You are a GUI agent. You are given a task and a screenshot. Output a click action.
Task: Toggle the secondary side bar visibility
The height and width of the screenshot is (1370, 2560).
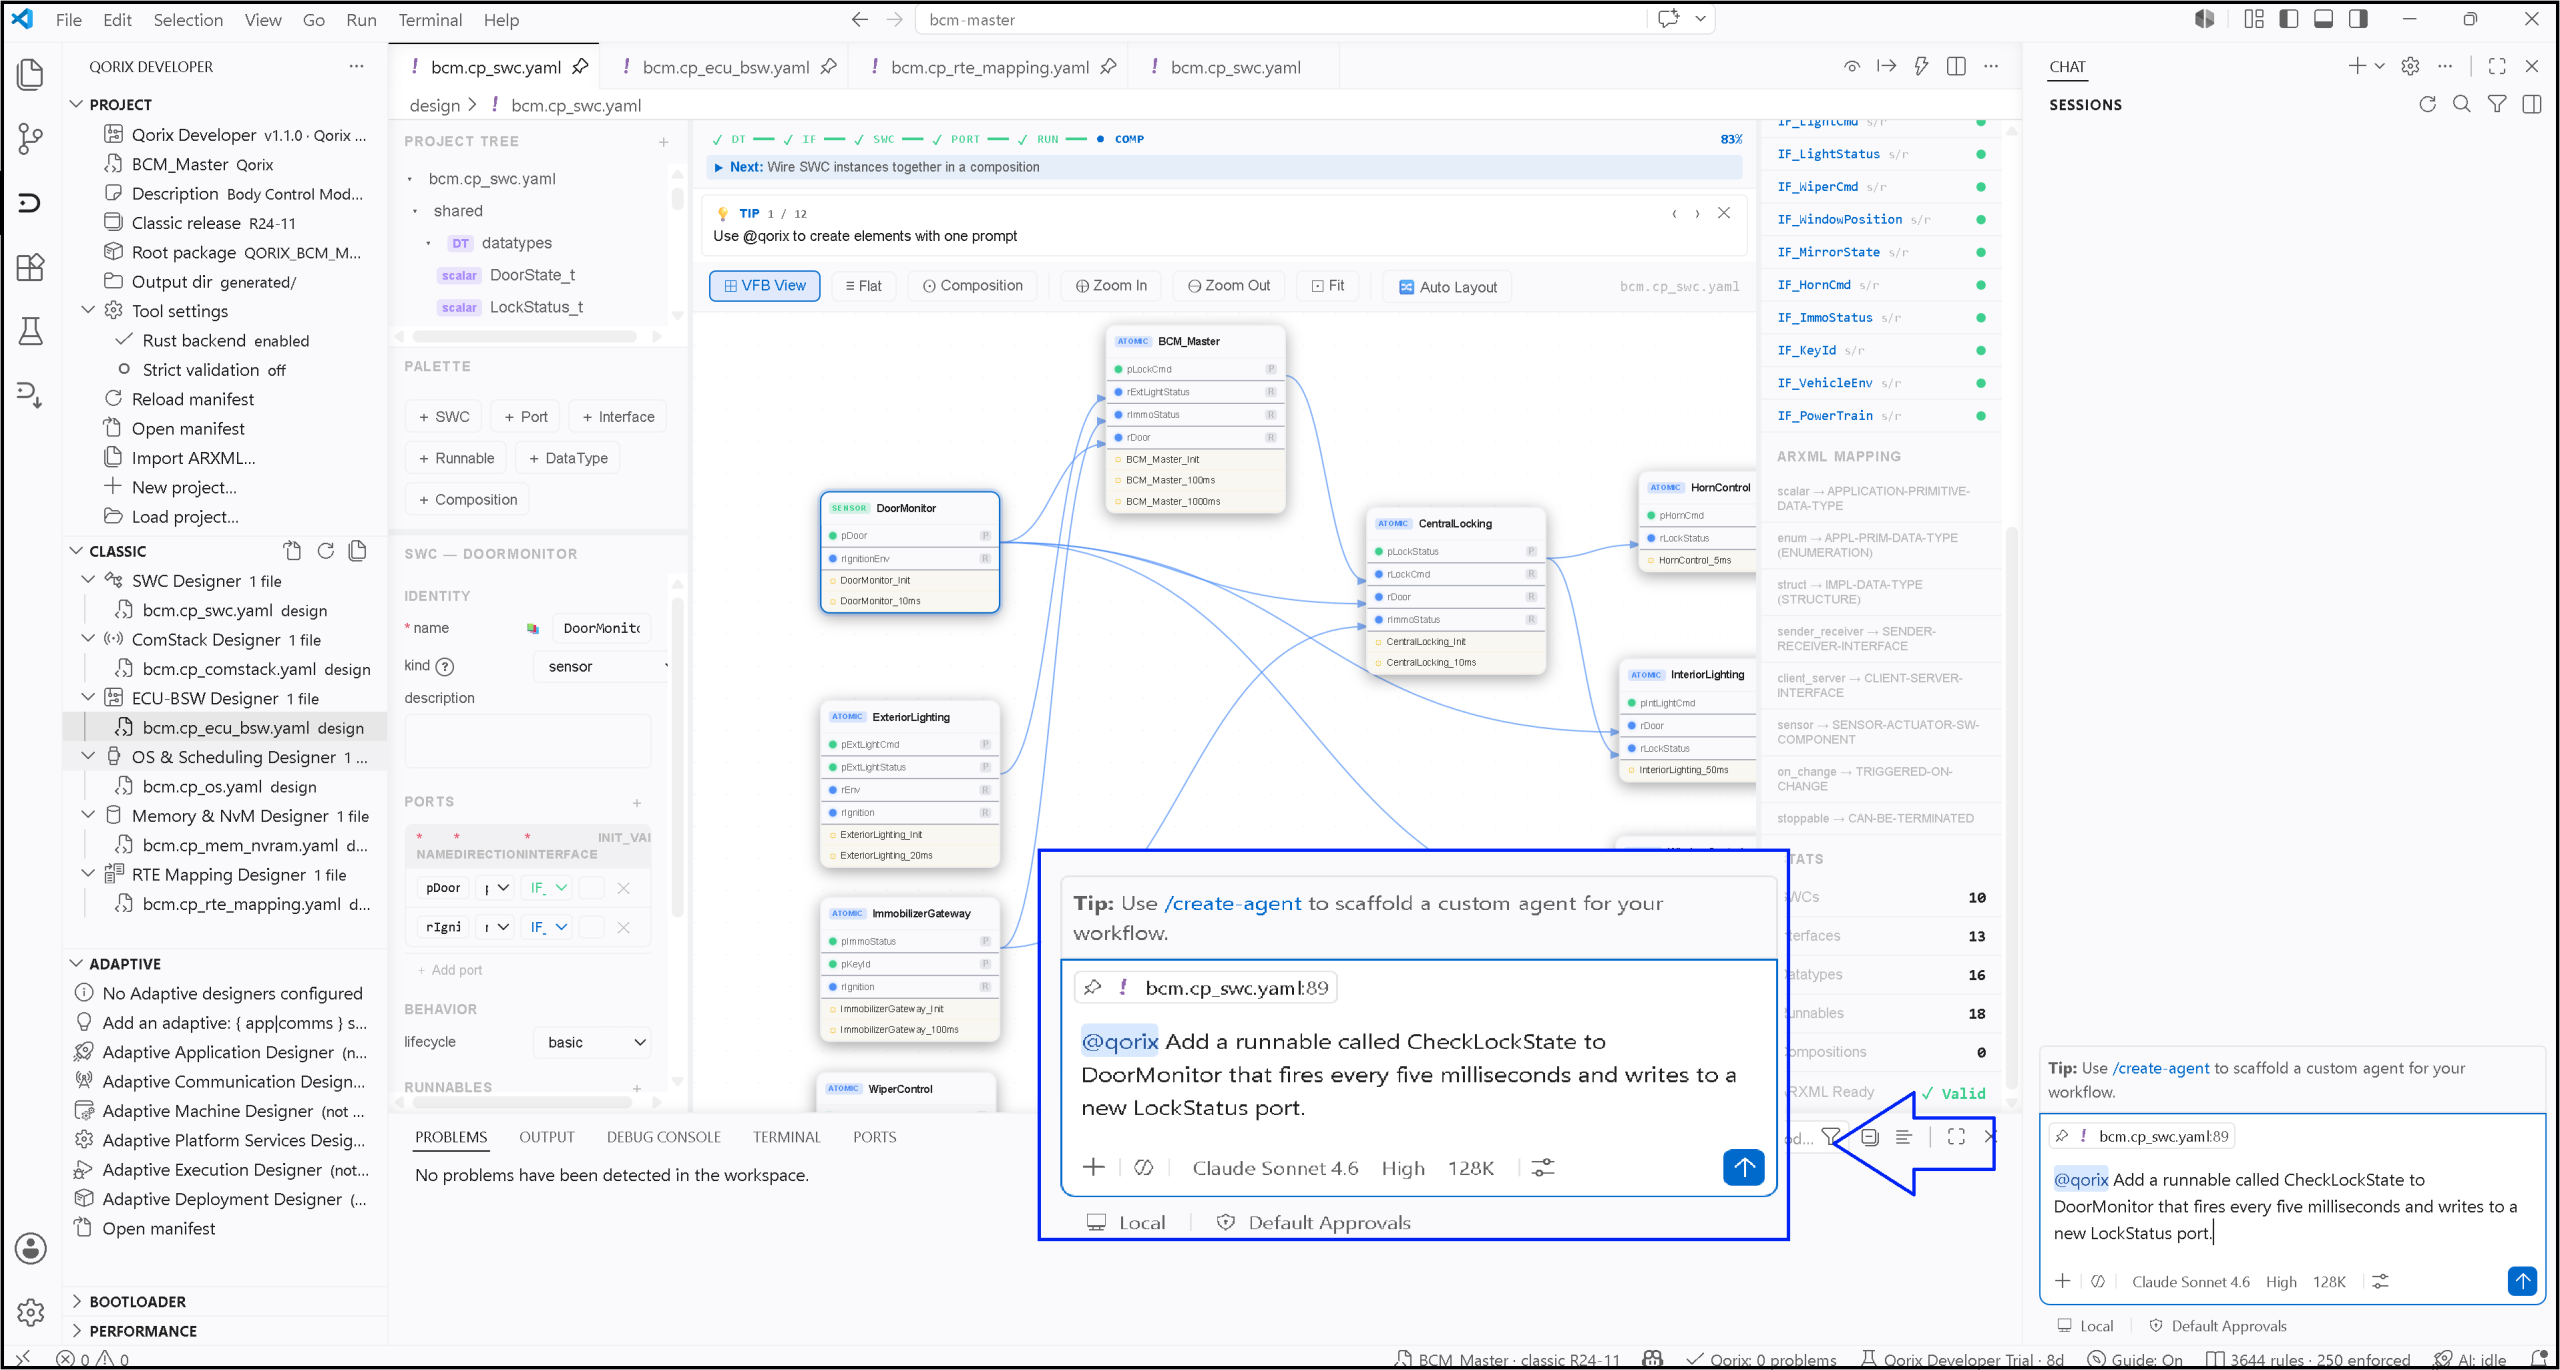click(x=2359, y=19)
